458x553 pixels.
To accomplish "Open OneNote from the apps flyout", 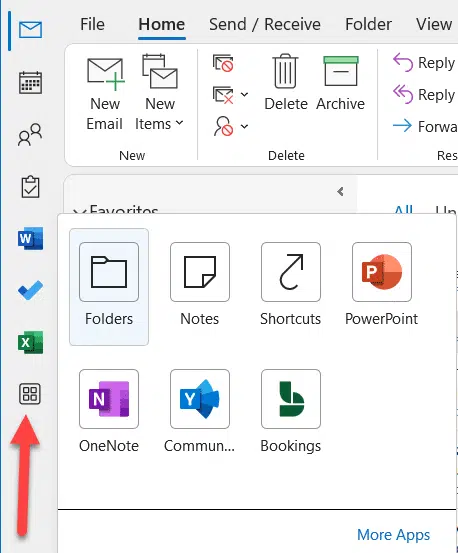I will point(109,411).
